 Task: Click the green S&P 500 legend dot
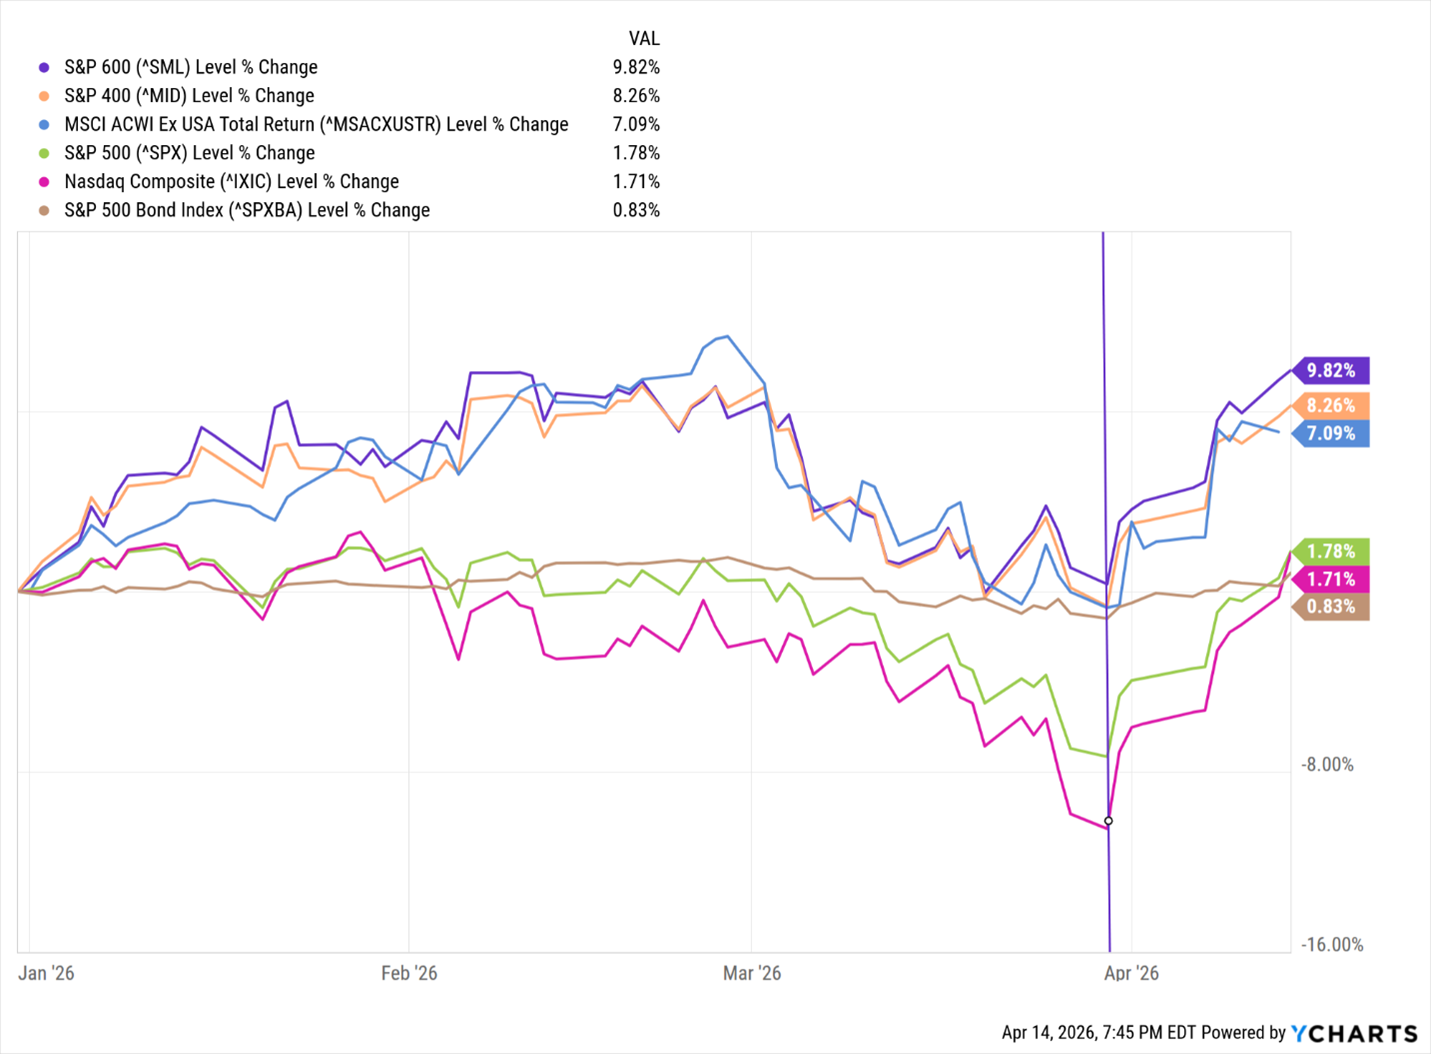(x=44, y=153)
